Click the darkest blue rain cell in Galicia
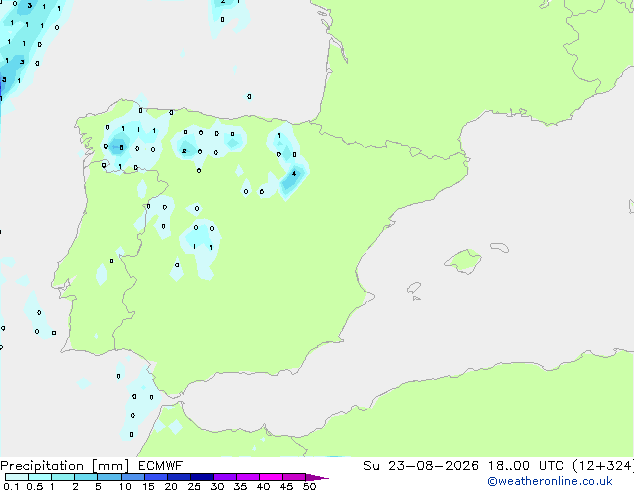Image resolution: width=634 pixels, height=490 pixels. coord(118,147)
